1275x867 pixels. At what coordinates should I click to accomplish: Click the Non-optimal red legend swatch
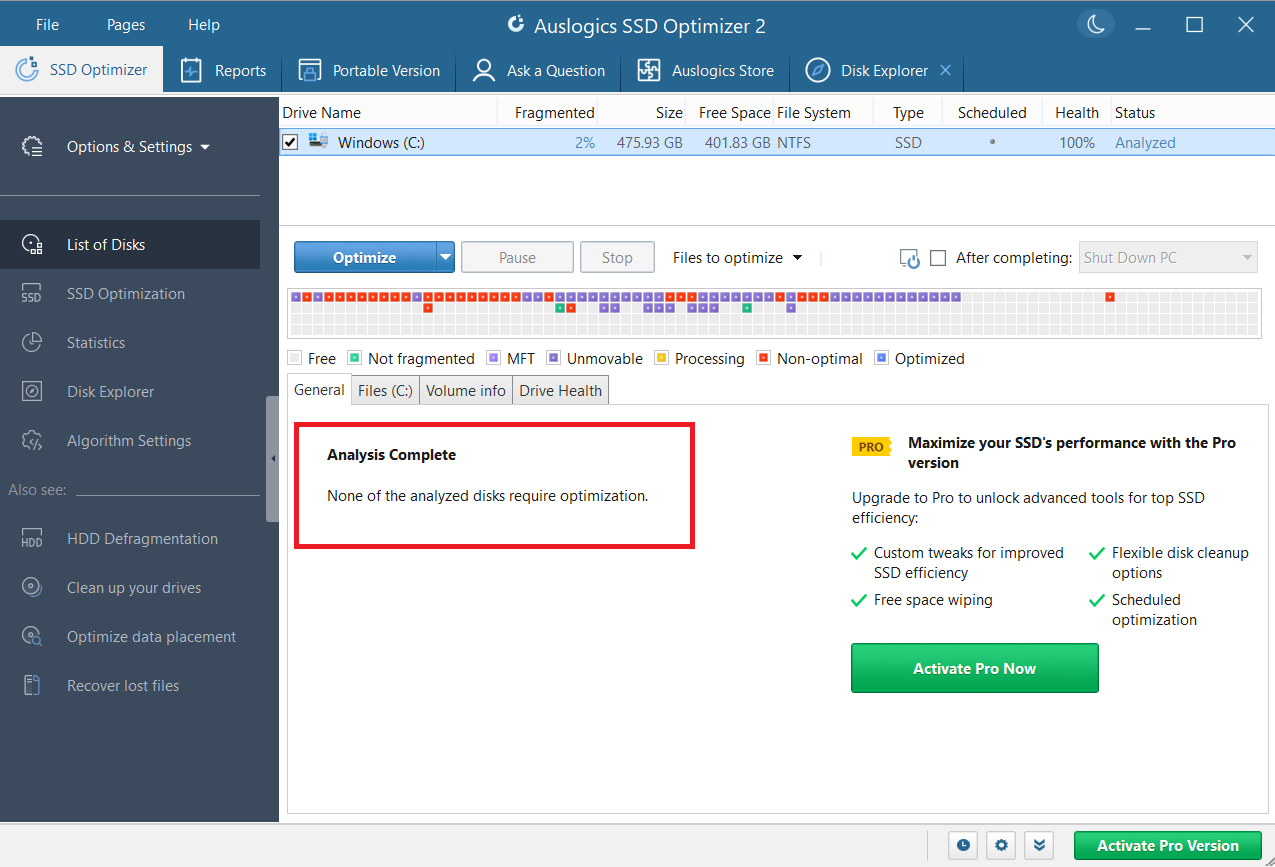pyautogui.click(x=764, y=358)
